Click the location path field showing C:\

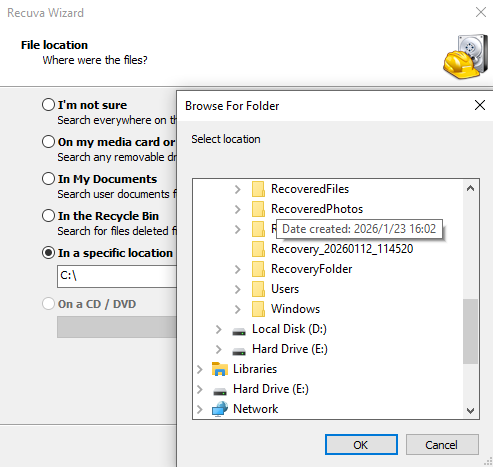click(117, 276)
